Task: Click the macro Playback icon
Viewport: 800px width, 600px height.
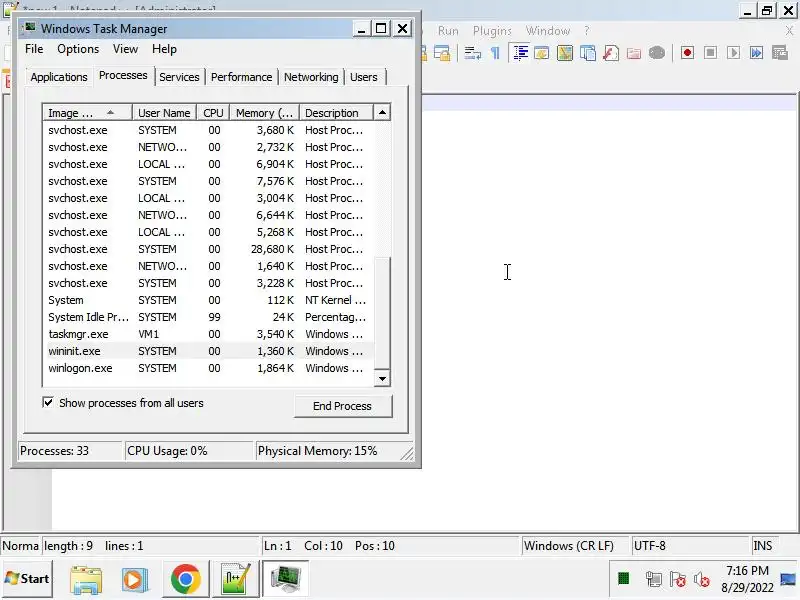Action: pyautogui.click(x=733, y=53)
